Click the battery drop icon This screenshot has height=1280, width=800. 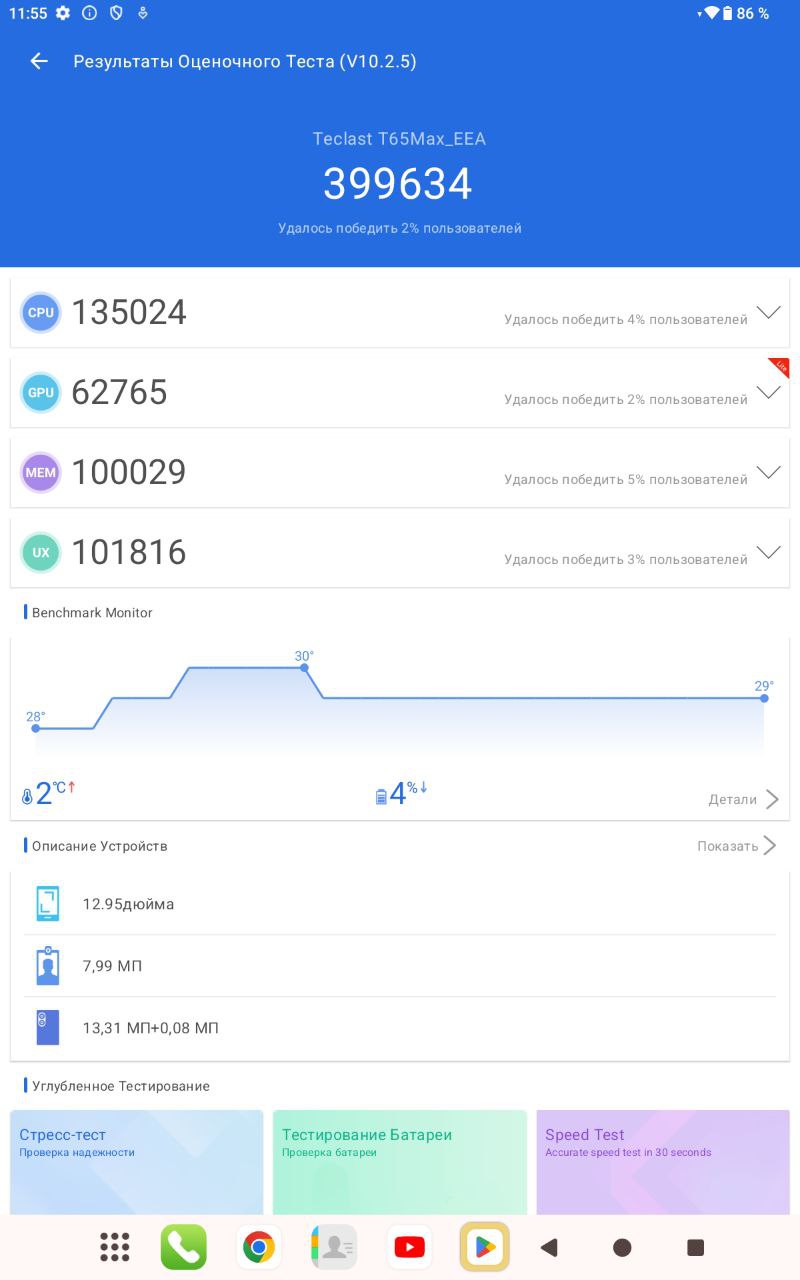pyautogui.click(x=381, y=797)
